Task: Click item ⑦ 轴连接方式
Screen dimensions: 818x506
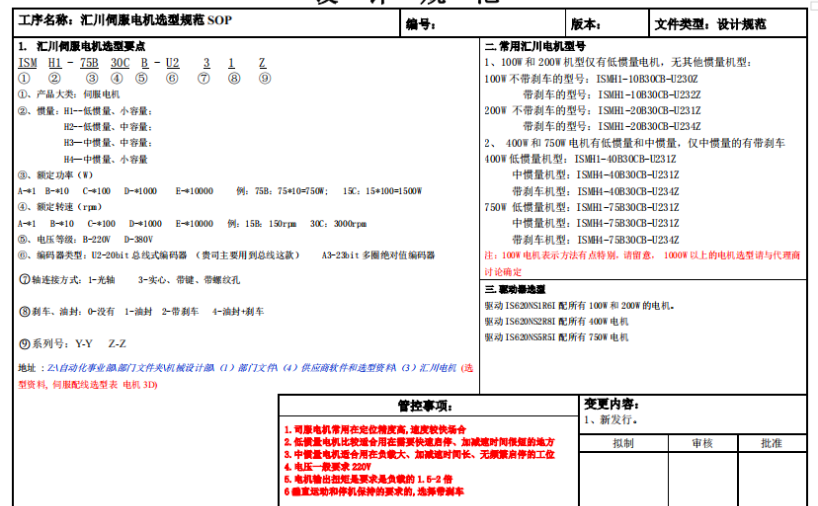Action: coord(100,280)
